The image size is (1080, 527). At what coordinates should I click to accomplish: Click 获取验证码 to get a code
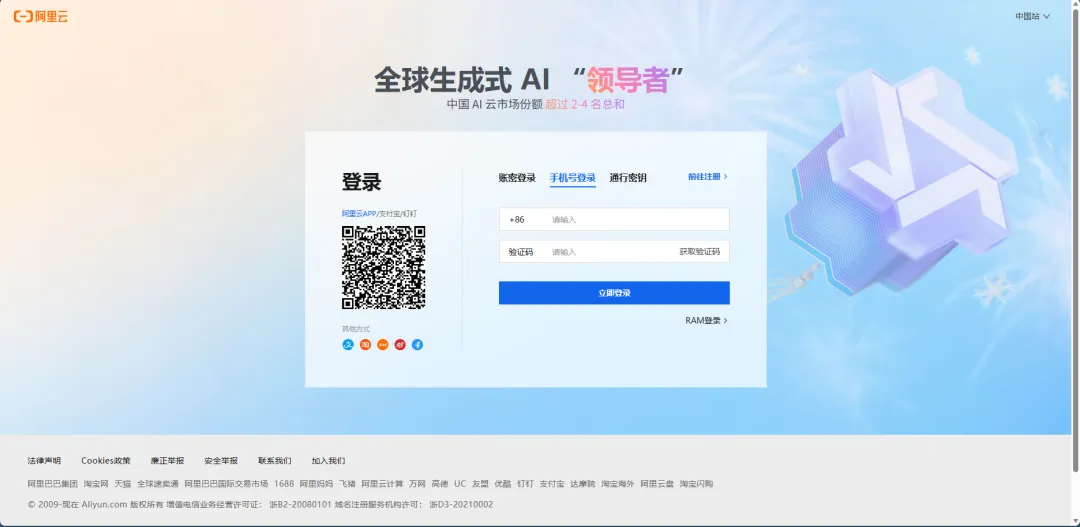coord(700,252)
